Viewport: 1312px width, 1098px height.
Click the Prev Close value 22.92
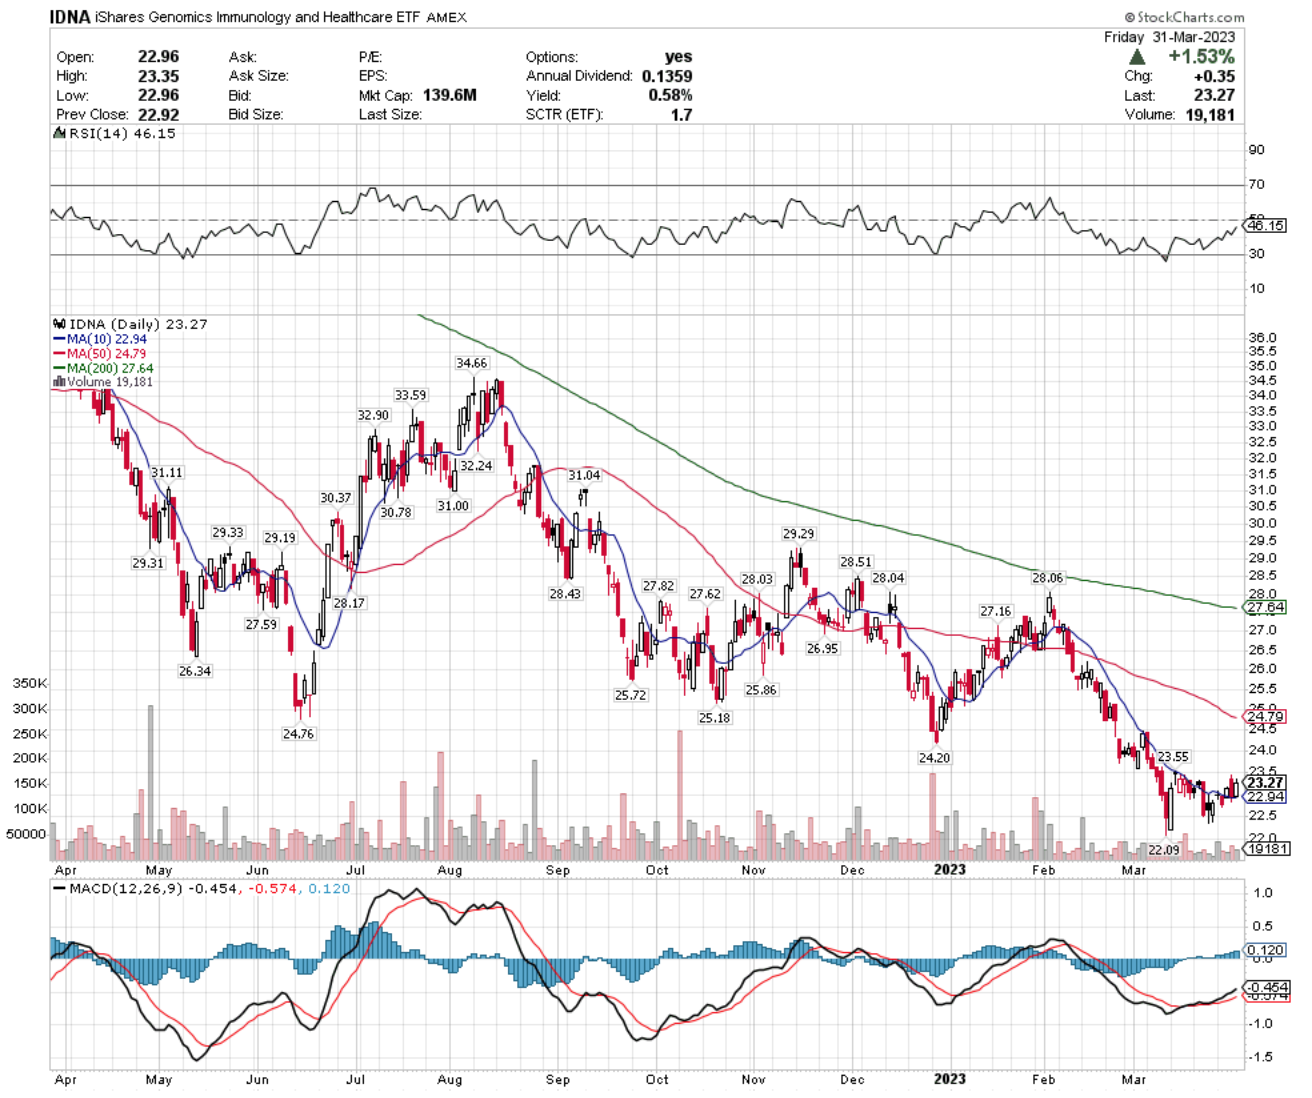tap(158, 114)
